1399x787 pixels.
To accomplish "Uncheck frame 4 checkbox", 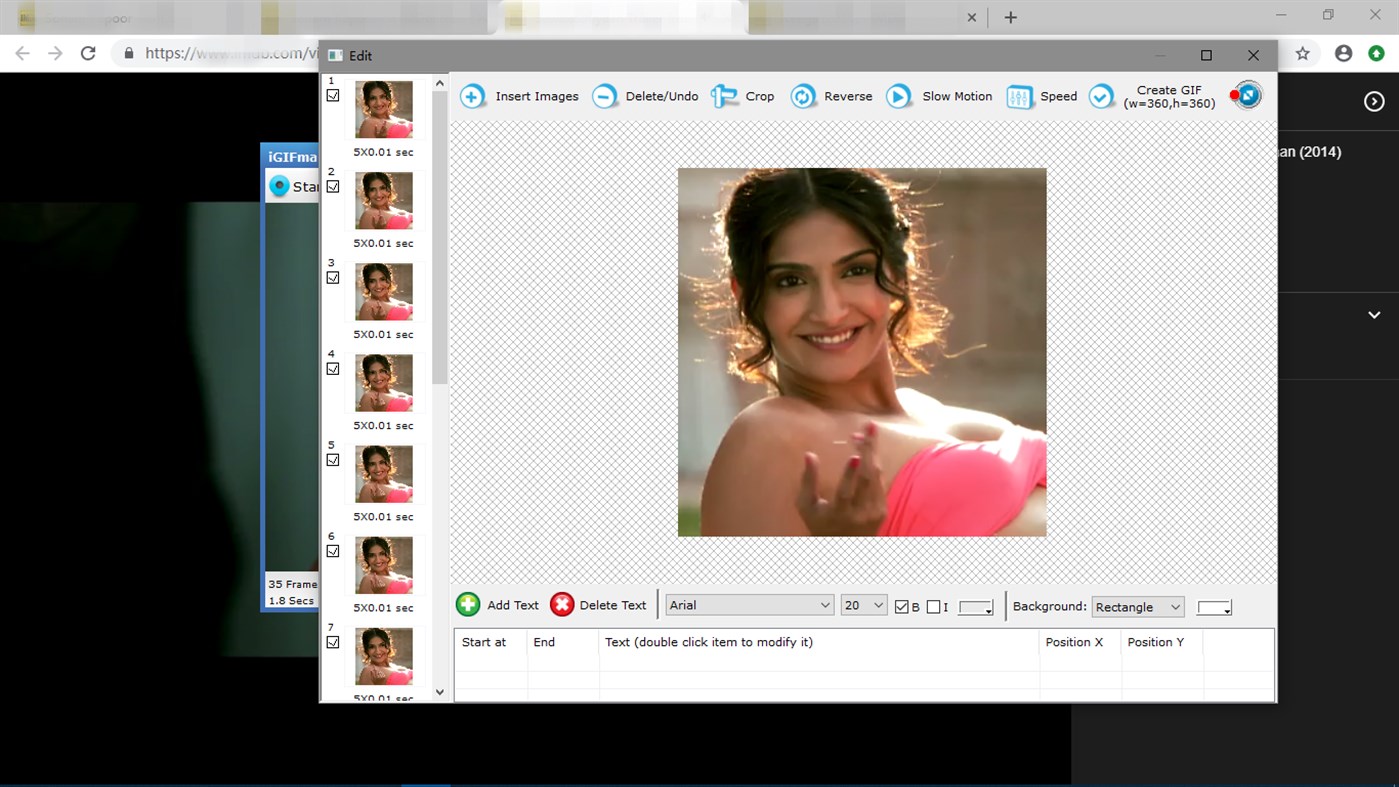I will (333, 368).
